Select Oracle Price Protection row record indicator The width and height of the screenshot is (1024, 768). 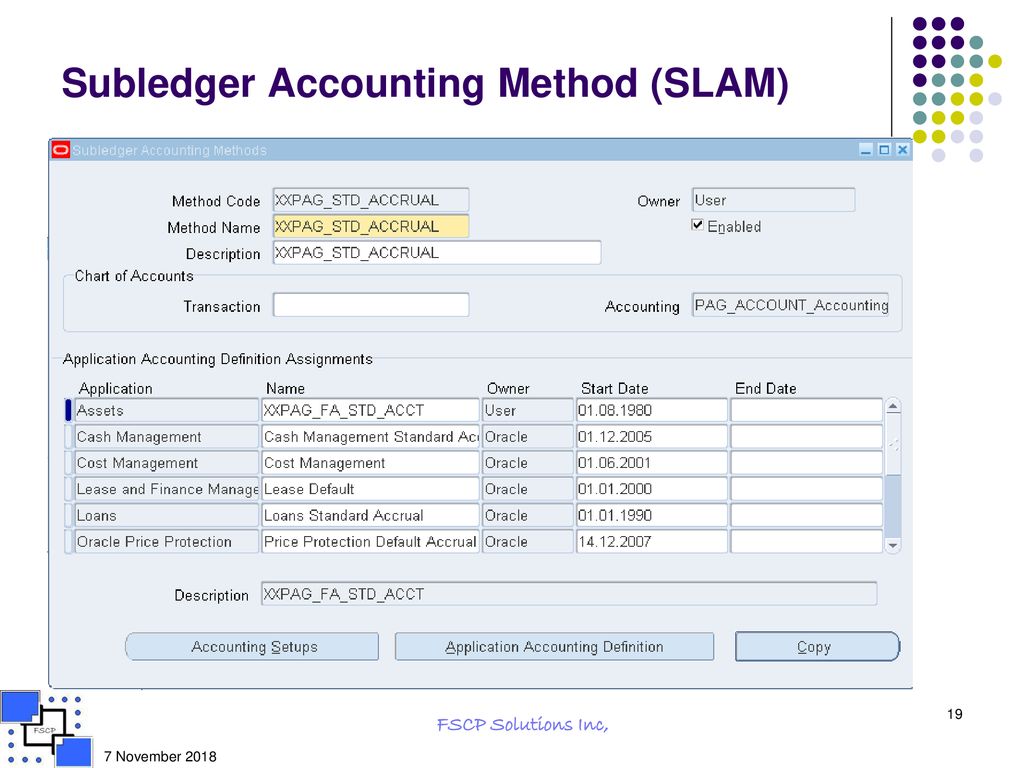tap(69, 541)
